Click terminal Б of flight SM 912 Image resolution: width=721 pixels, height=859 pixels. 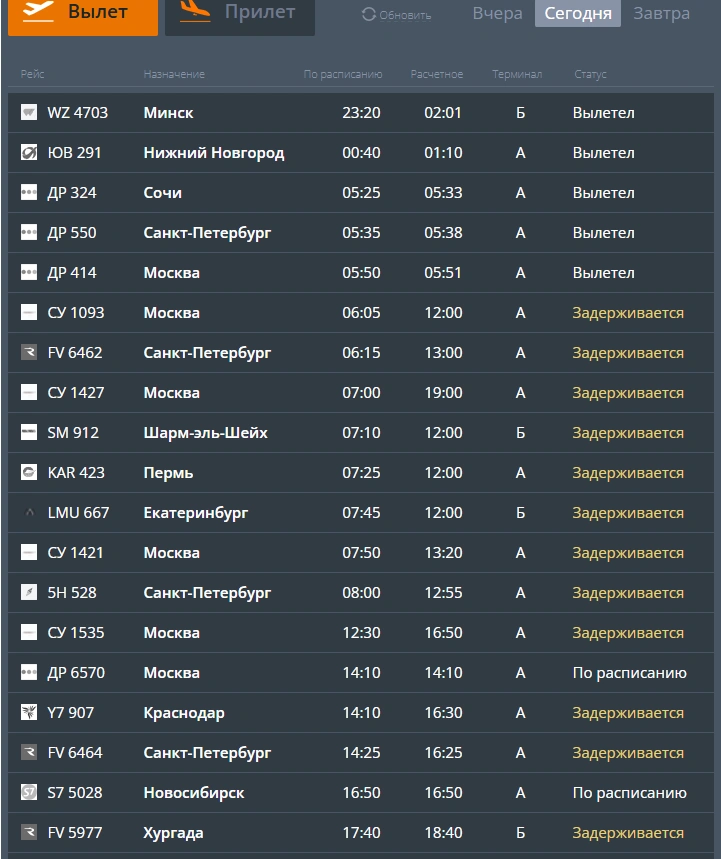[x=520, y=432]
